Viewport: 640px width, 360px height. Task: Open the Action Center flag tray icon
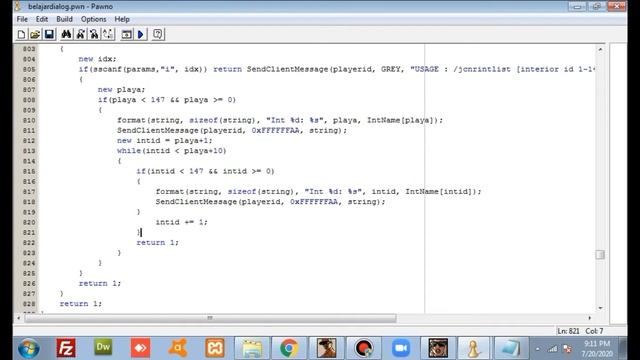pyautogui.click(x=567, y=349)
